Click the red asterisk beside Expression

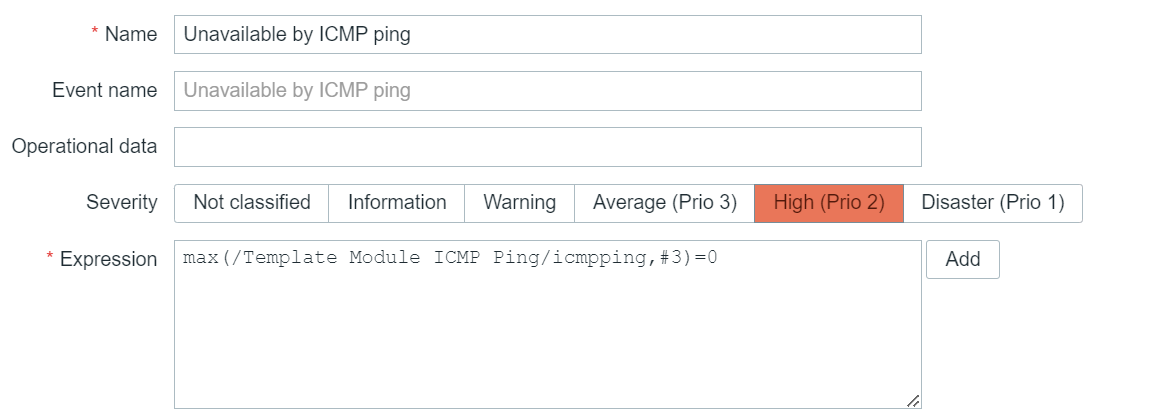coord(50,259)
